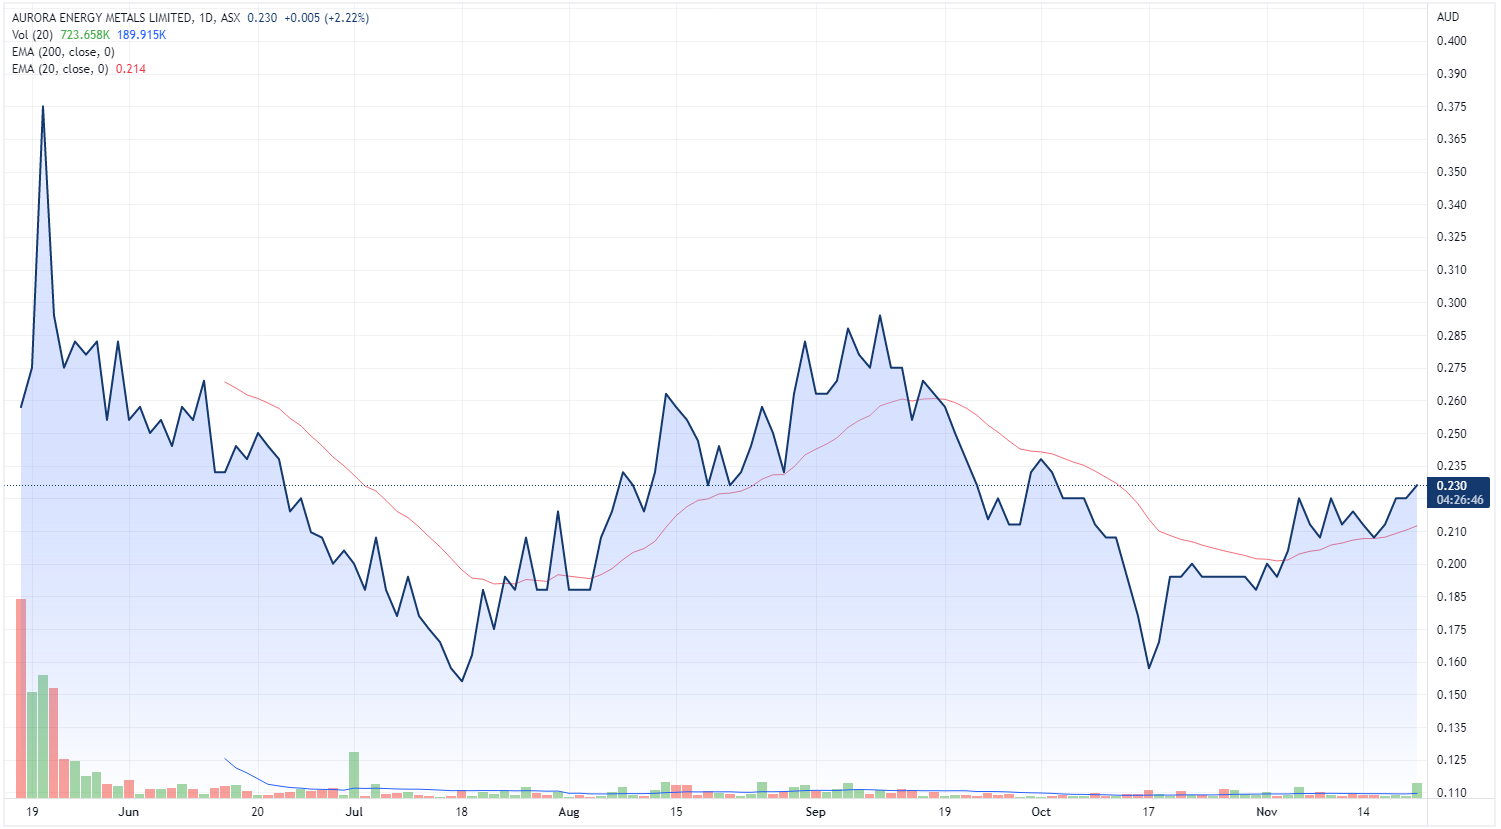Viewport: 1501px width, 829px height.
Task: Select the EMA (20, close, 0) legend
Action: 60,69
